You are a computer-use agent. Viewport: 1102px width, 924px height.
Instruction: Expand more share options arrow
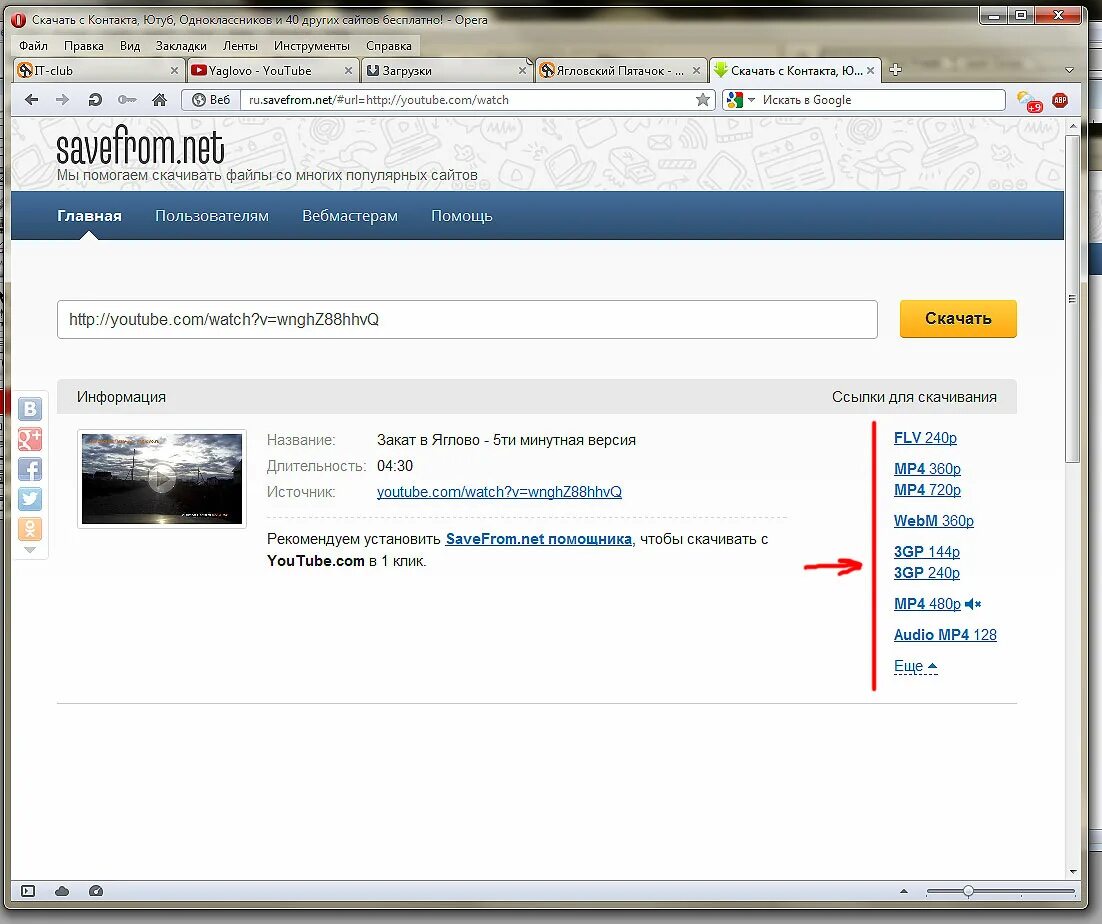click(30, 550)
